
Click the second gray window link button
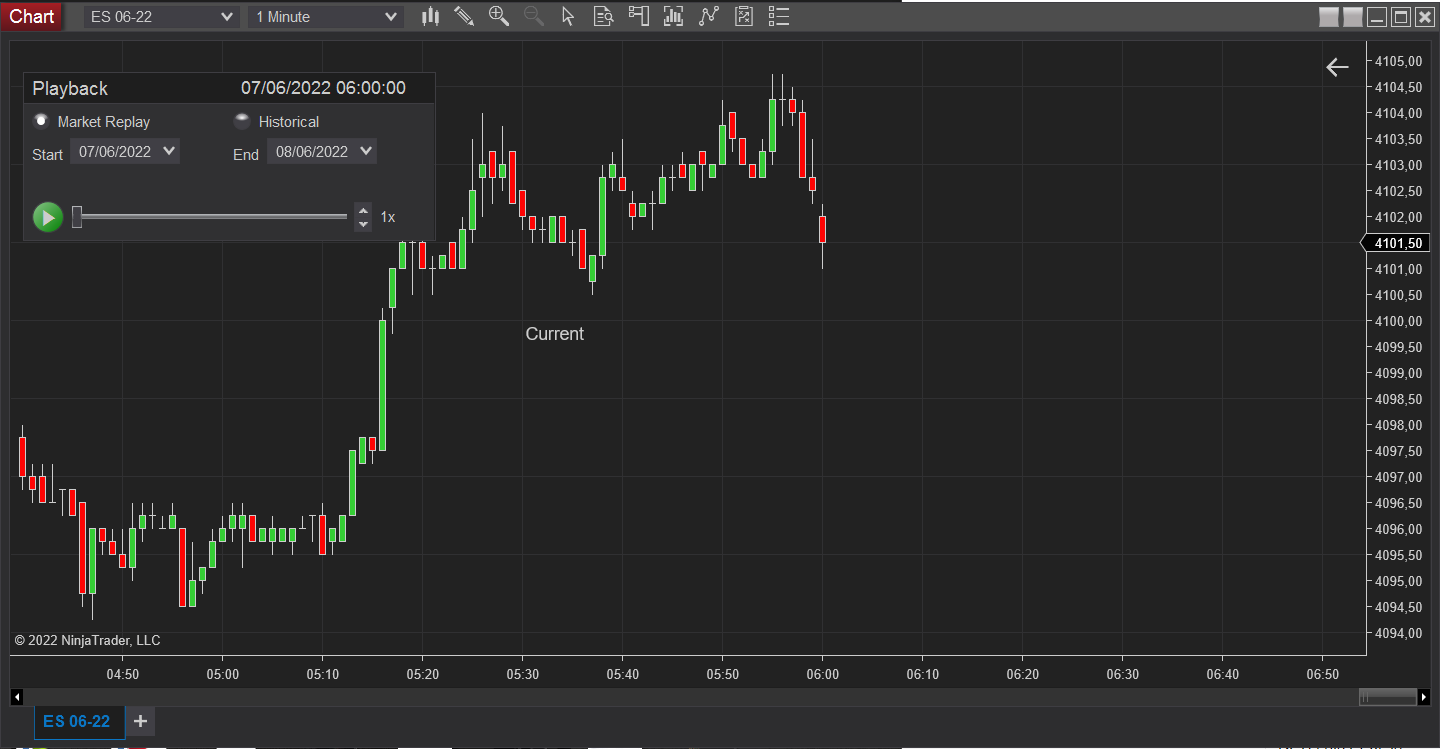click(x=1353, y=16)
